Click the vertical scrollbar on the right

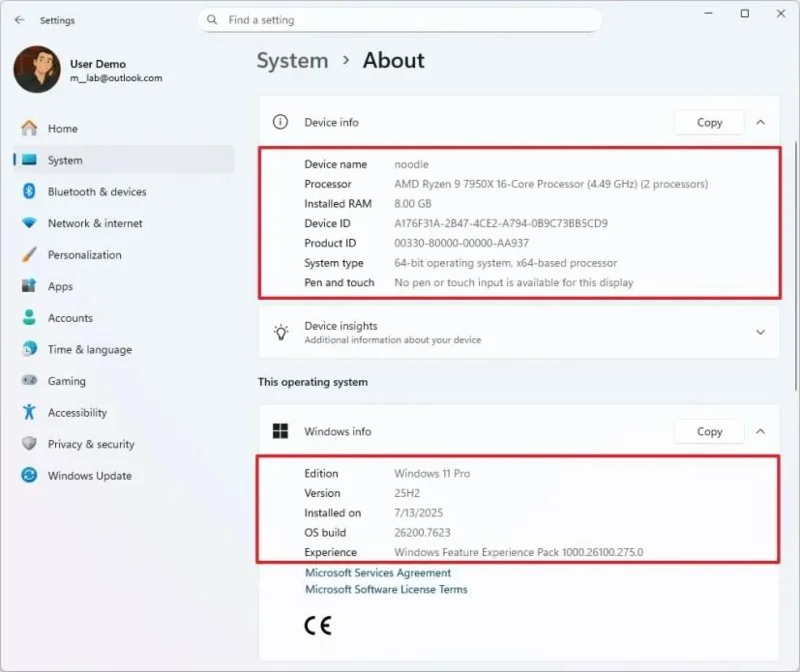coord(796,265)
